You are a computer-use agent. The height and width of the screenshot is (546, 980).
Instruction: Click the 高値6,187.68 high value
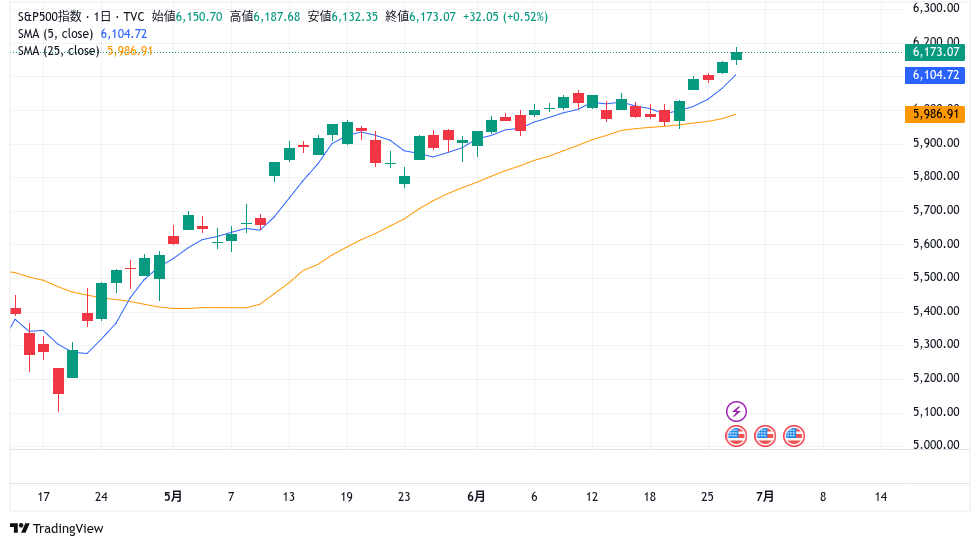[x=265, y=16]
